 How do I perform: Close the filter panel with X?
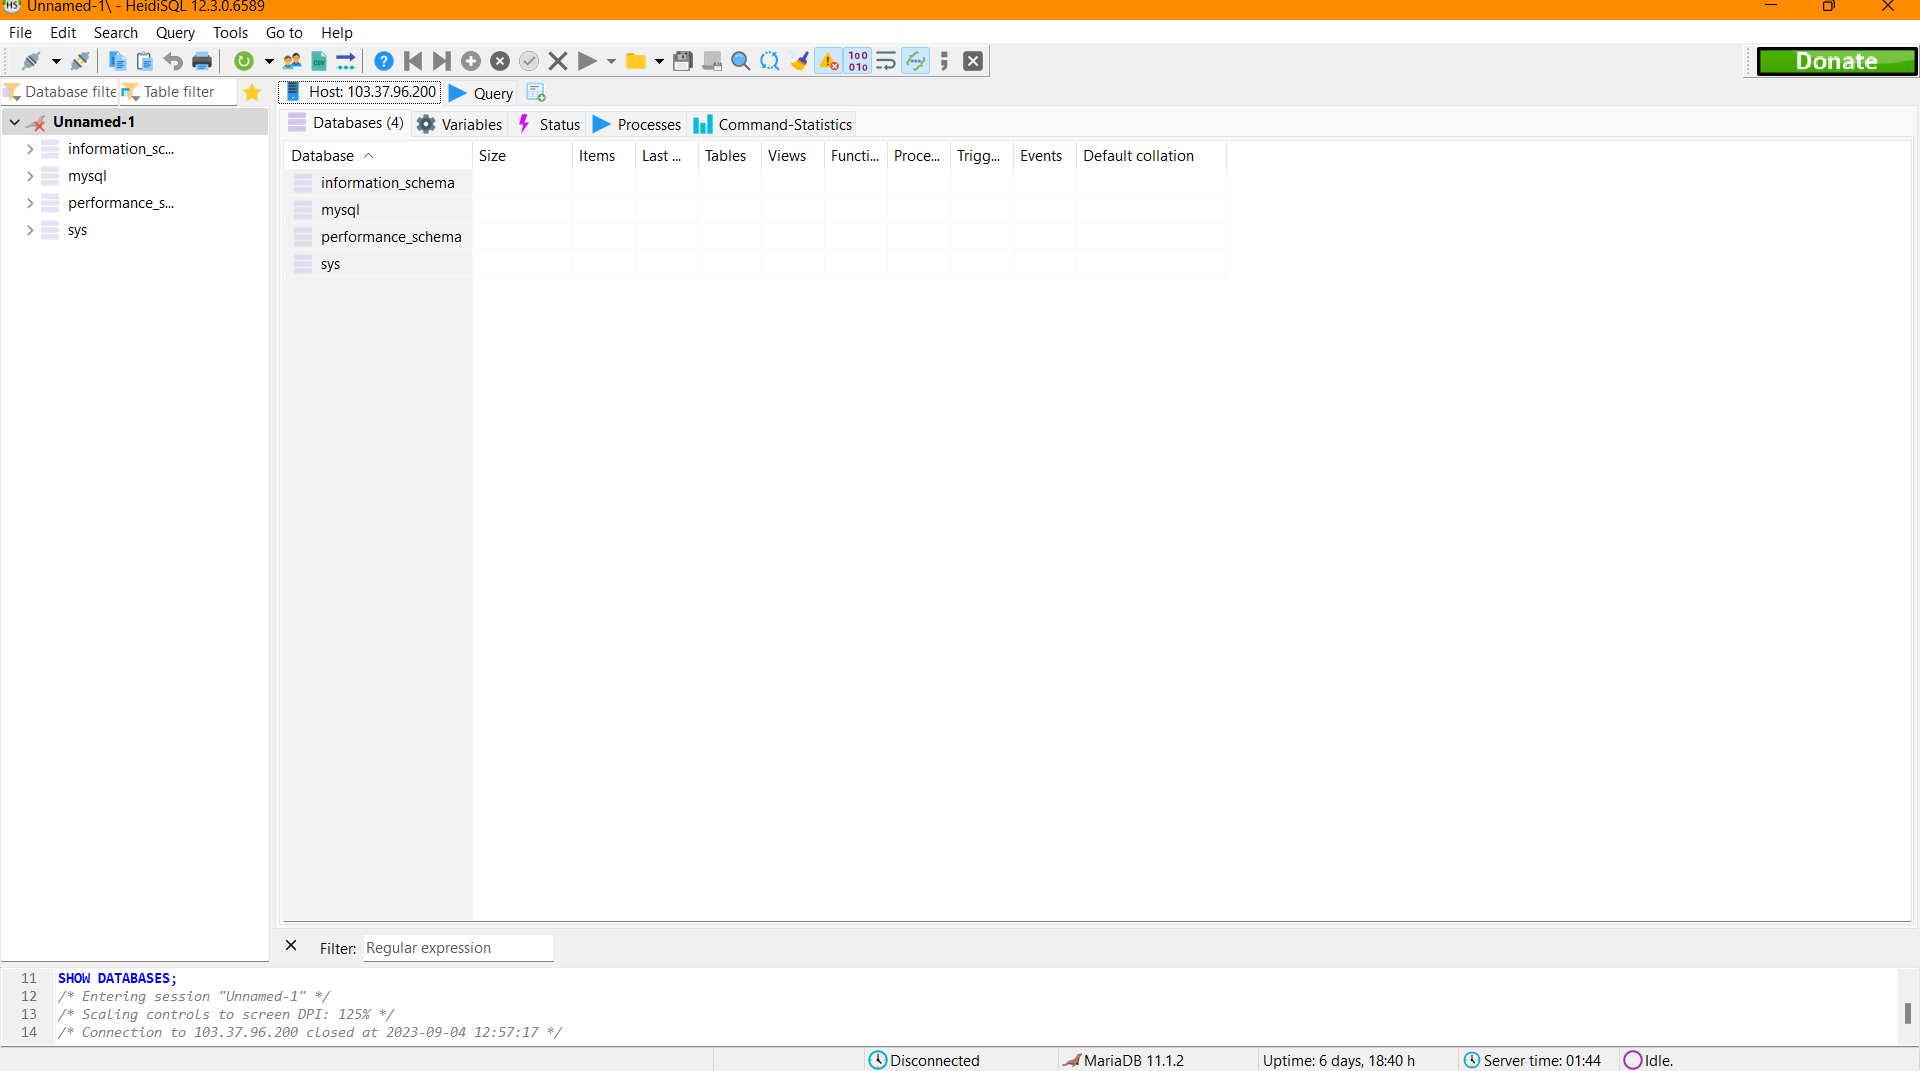(291, 946)
